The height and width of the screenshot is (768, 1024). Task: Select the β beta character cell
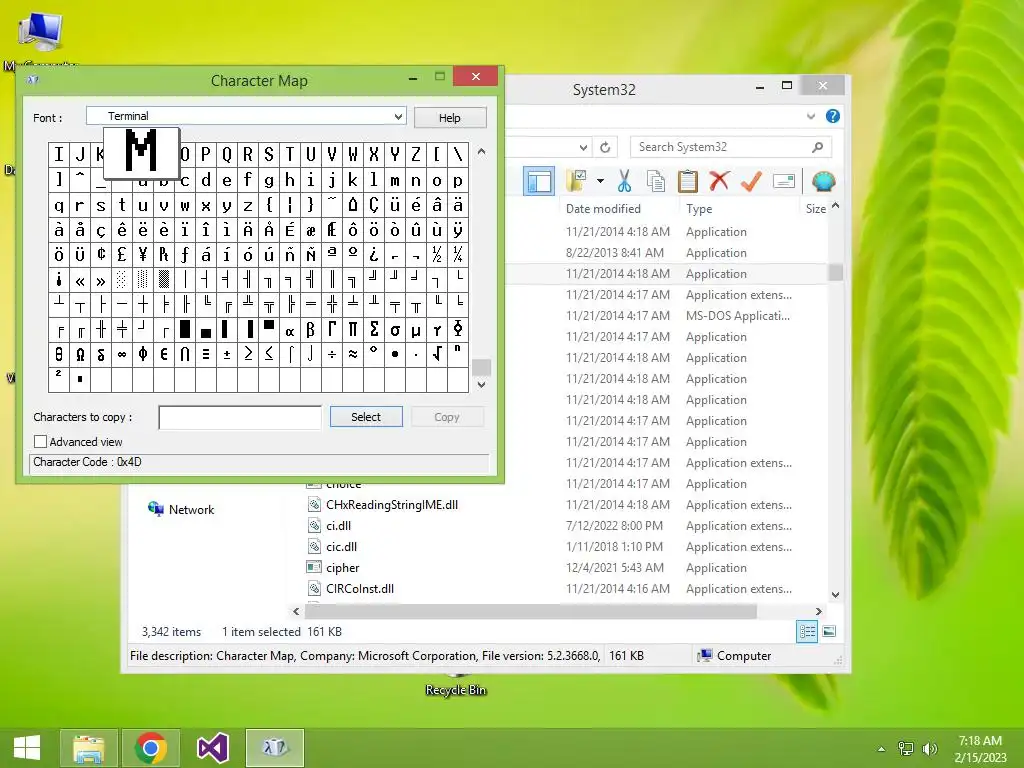pos(311,329)
